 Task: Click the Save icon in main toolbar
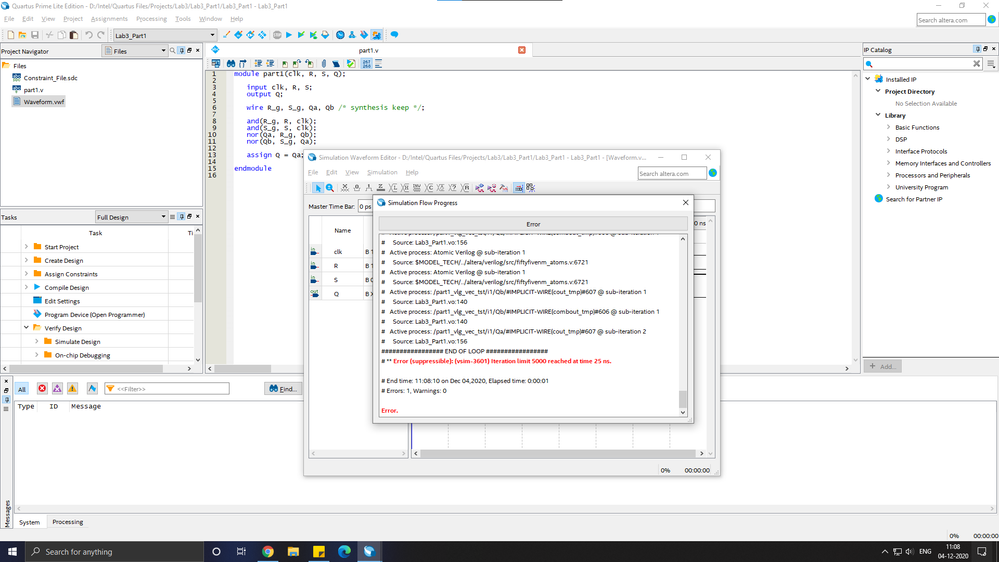pyautogui.click(x=35, y=35)
